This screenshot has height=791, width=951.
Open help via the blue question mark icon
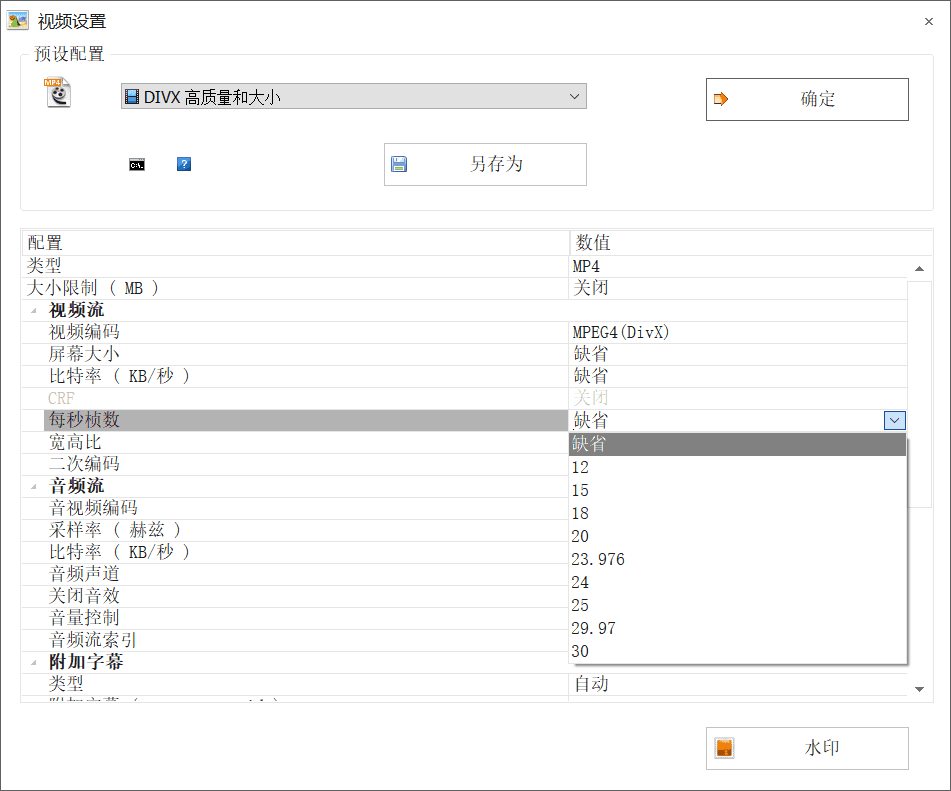[183, 164]
